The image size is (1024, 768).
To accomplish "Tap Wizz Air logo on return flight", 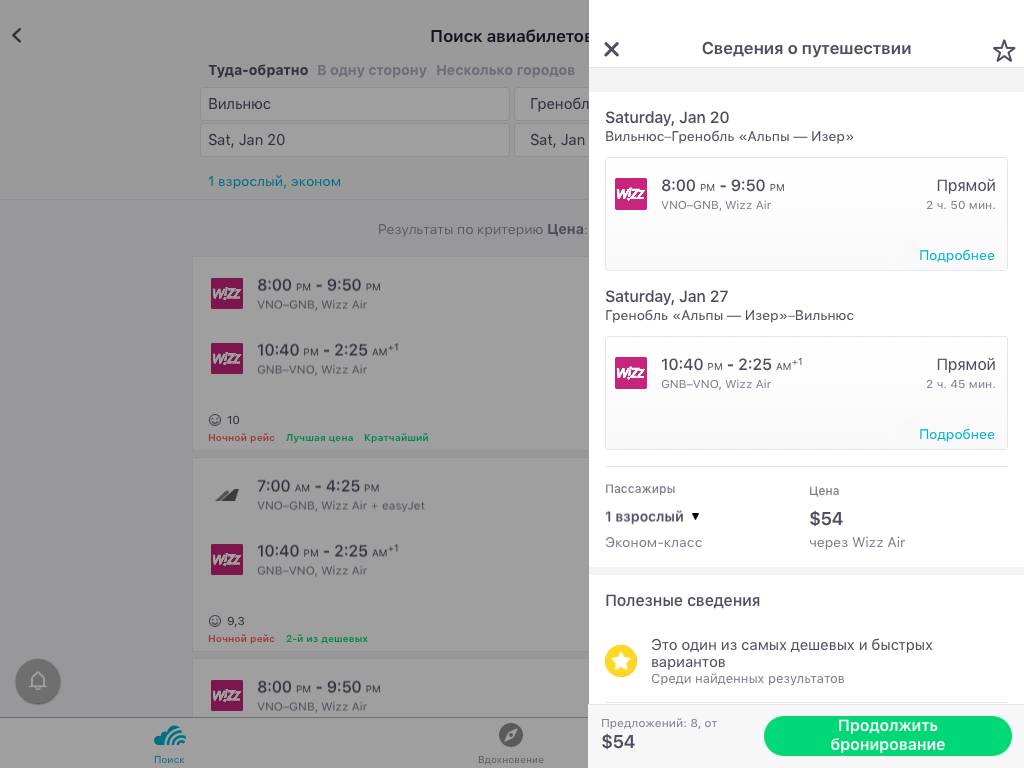I will point(631,373).
